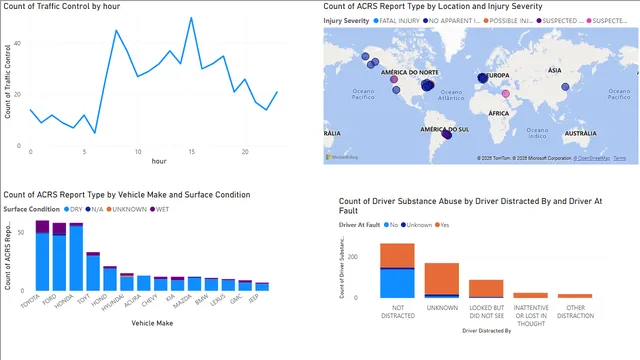Filter by Driver At Fault 'No' legend

coord(391,225)
